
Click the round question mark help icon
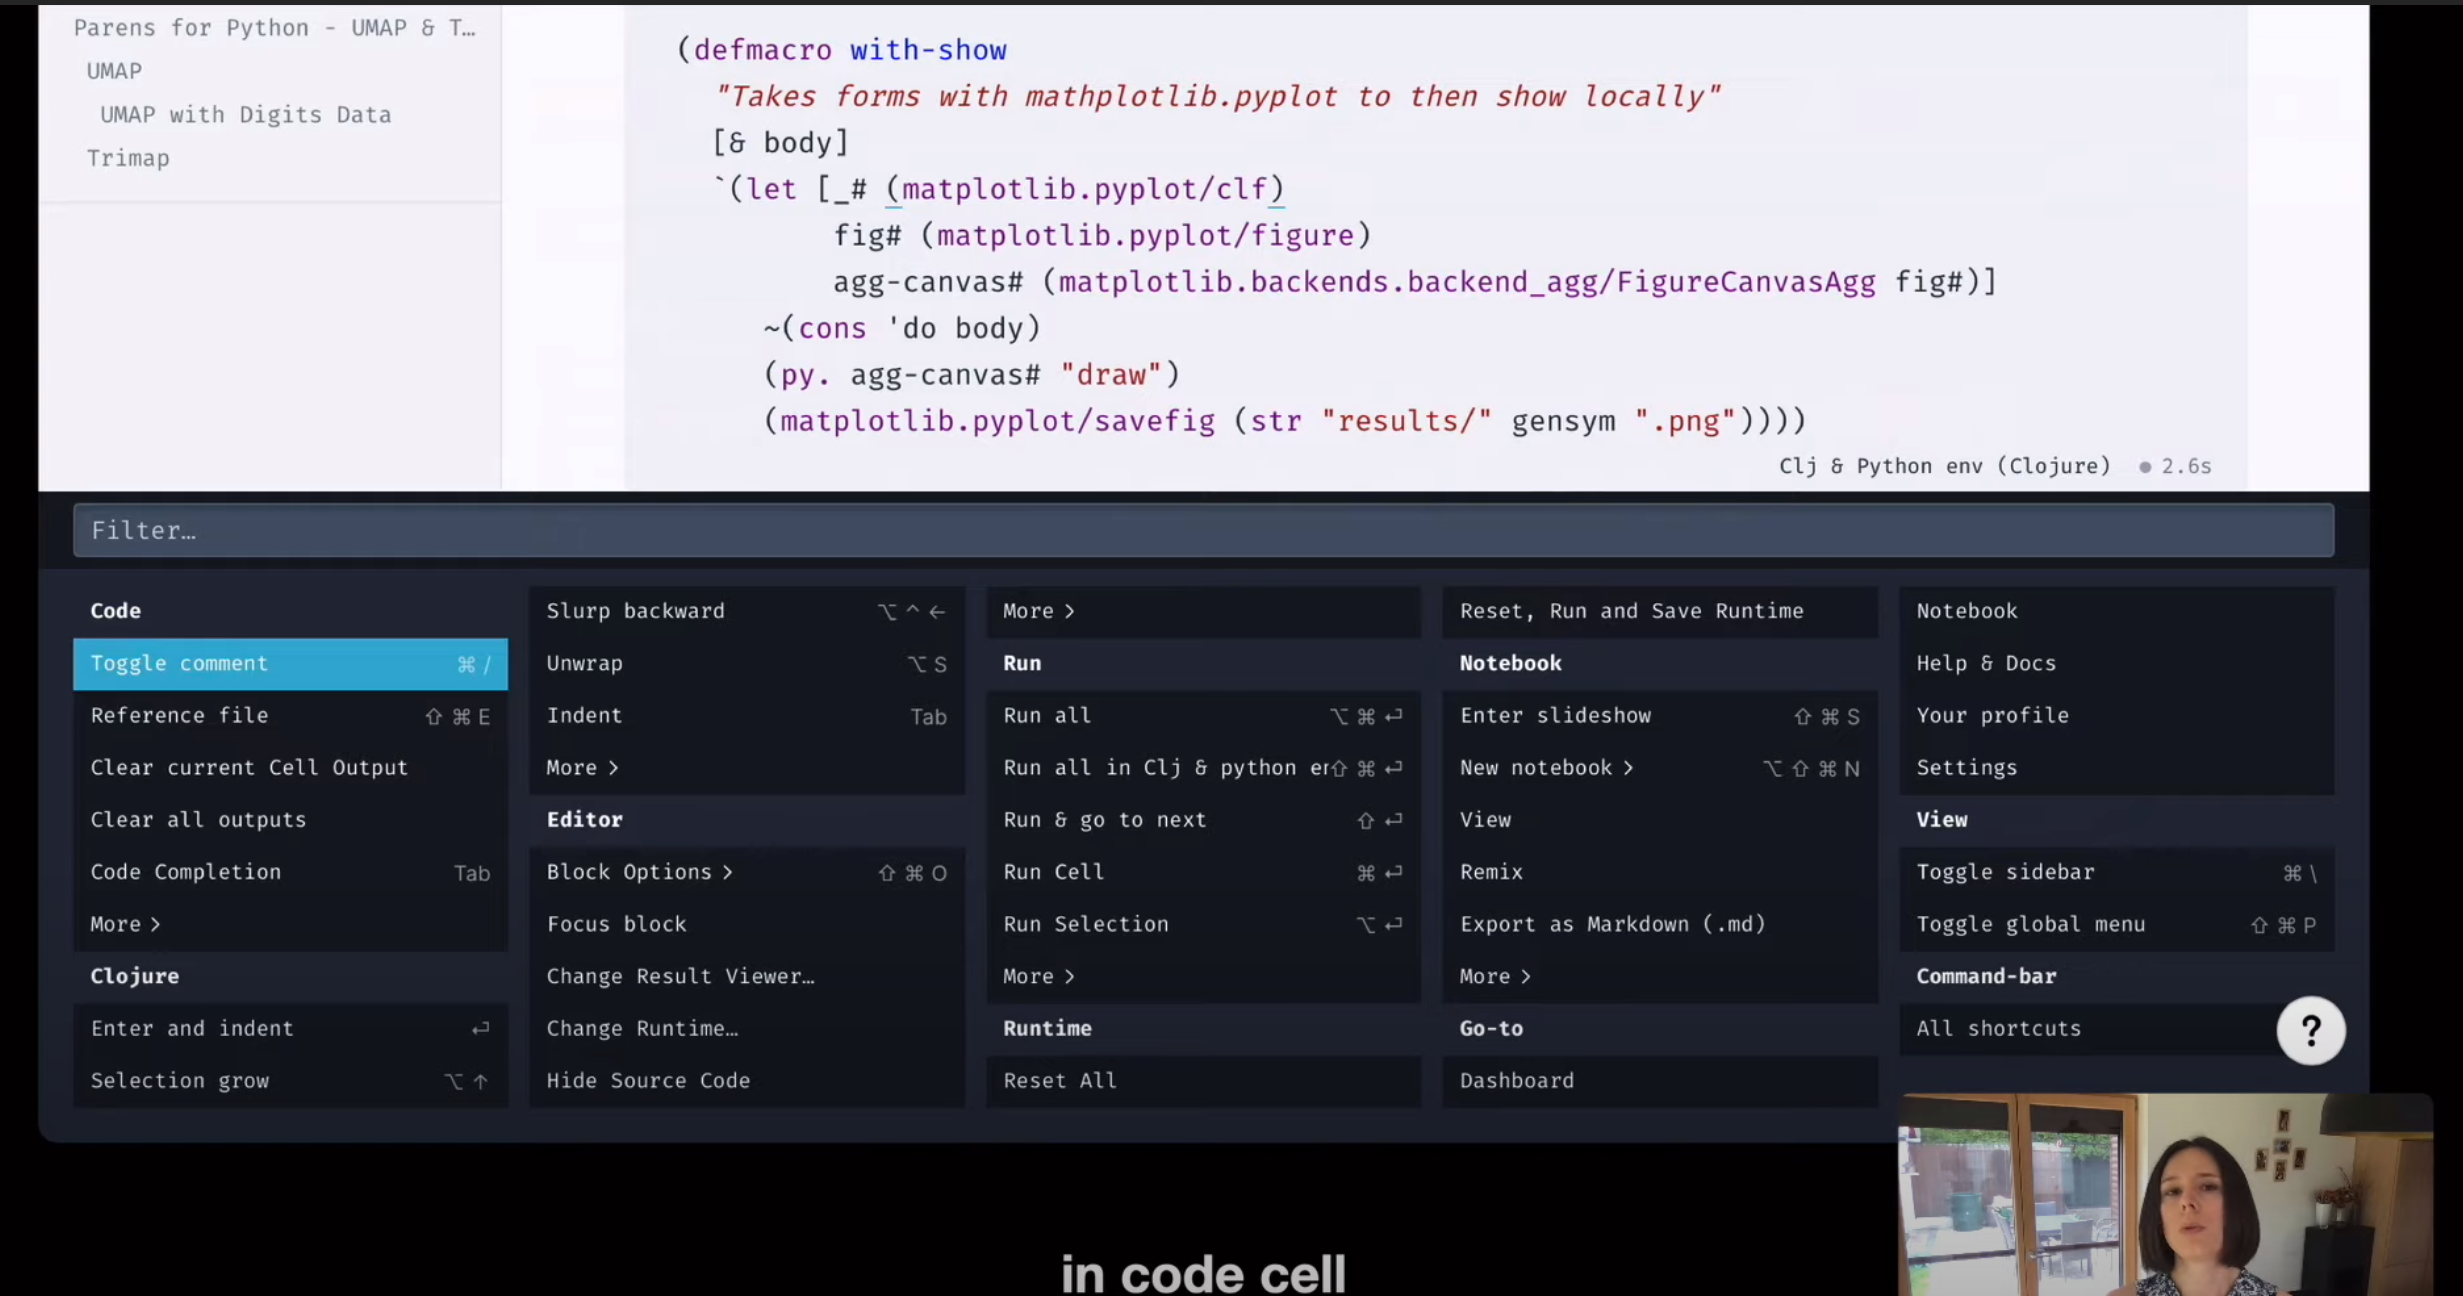[2310, 1030]
